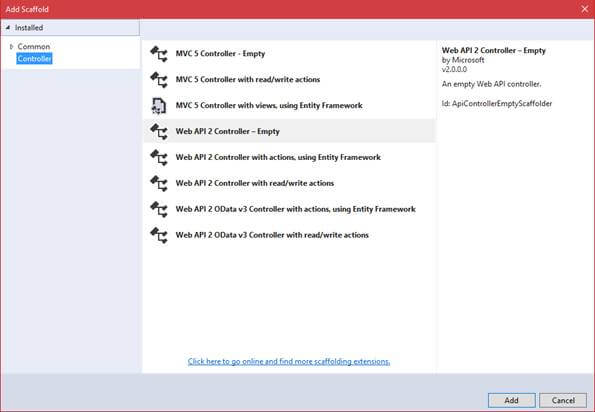
Task: Click icon beside MVC 5 Controller with read/write actions
Action: (x=159, y=80)
